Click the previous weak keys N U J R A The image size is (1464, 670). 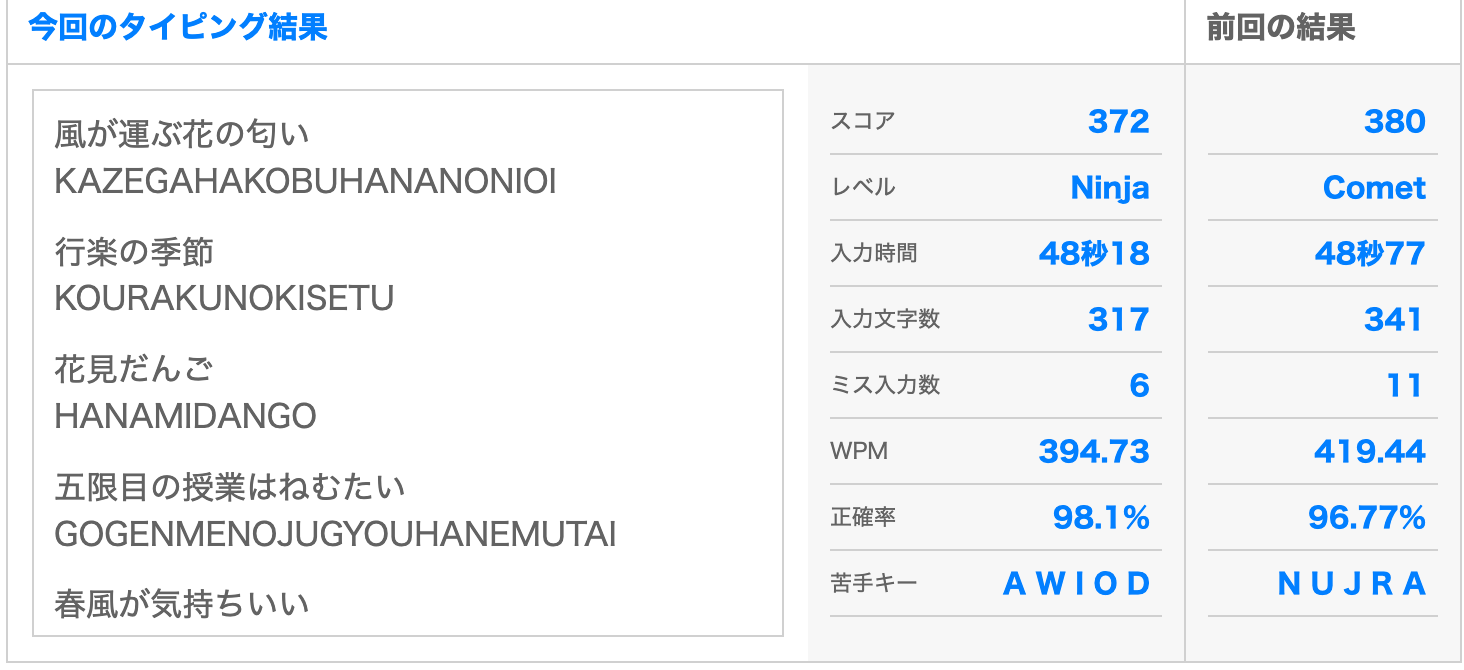pyautogui.click(x=1352, y=583)
